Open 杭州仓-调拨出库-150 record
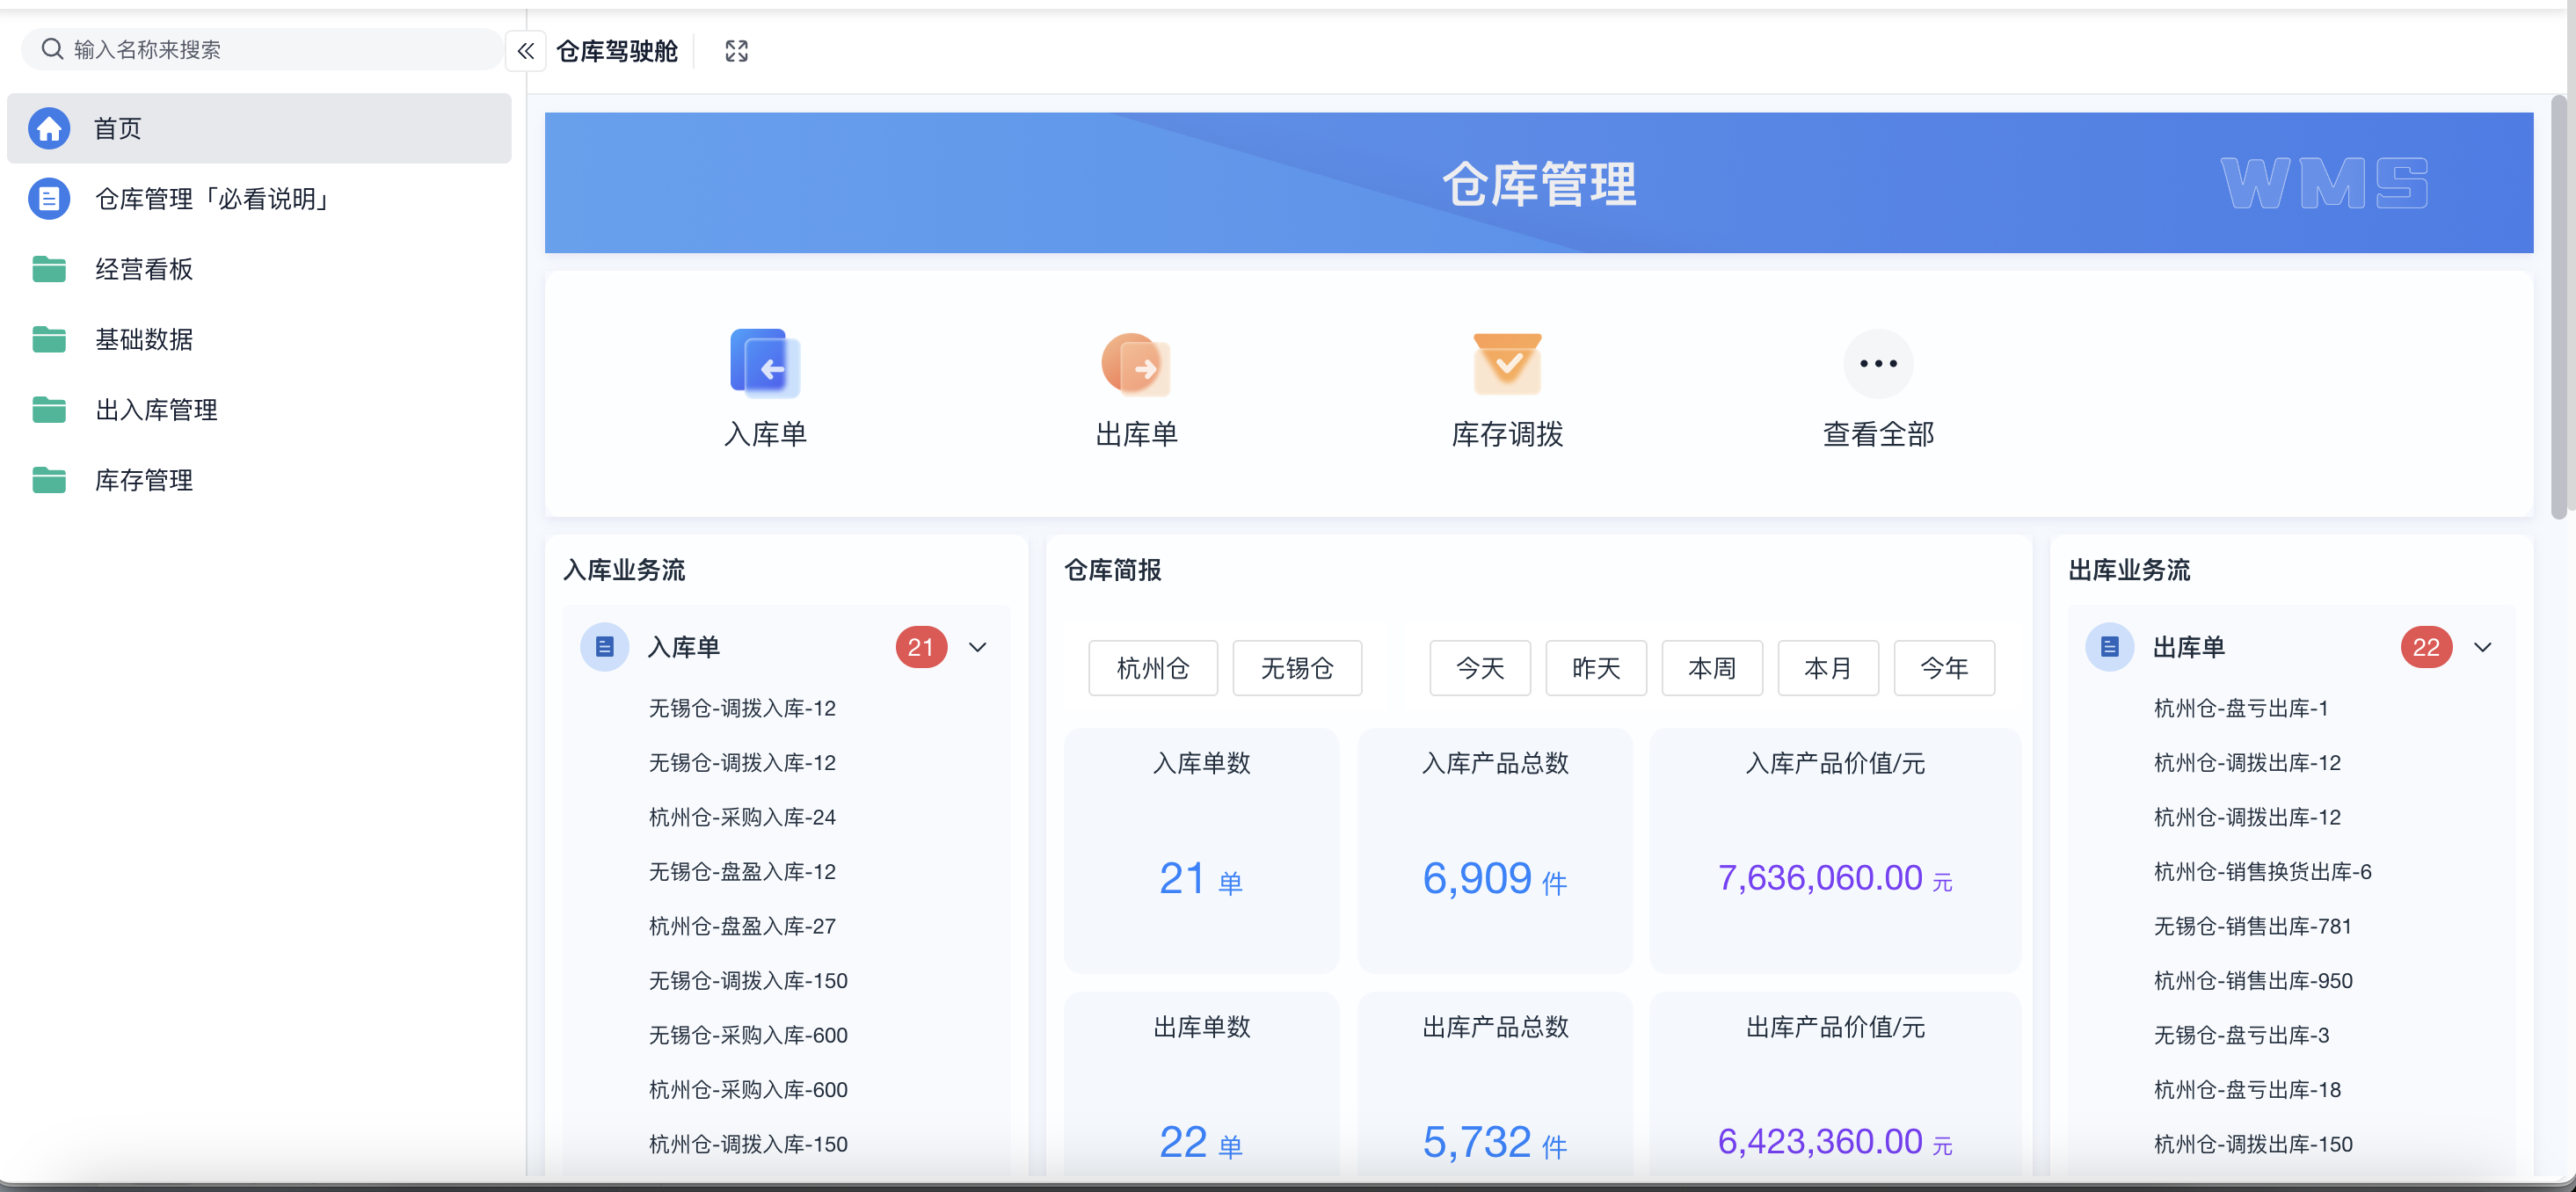The image size is (2576, 1192). pos(2253,1144)
